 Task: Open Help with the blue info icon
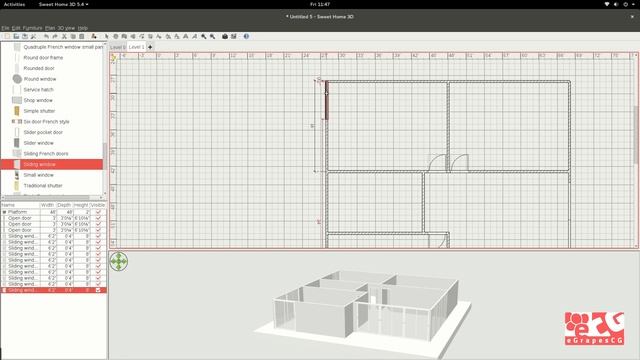(246, 36)
